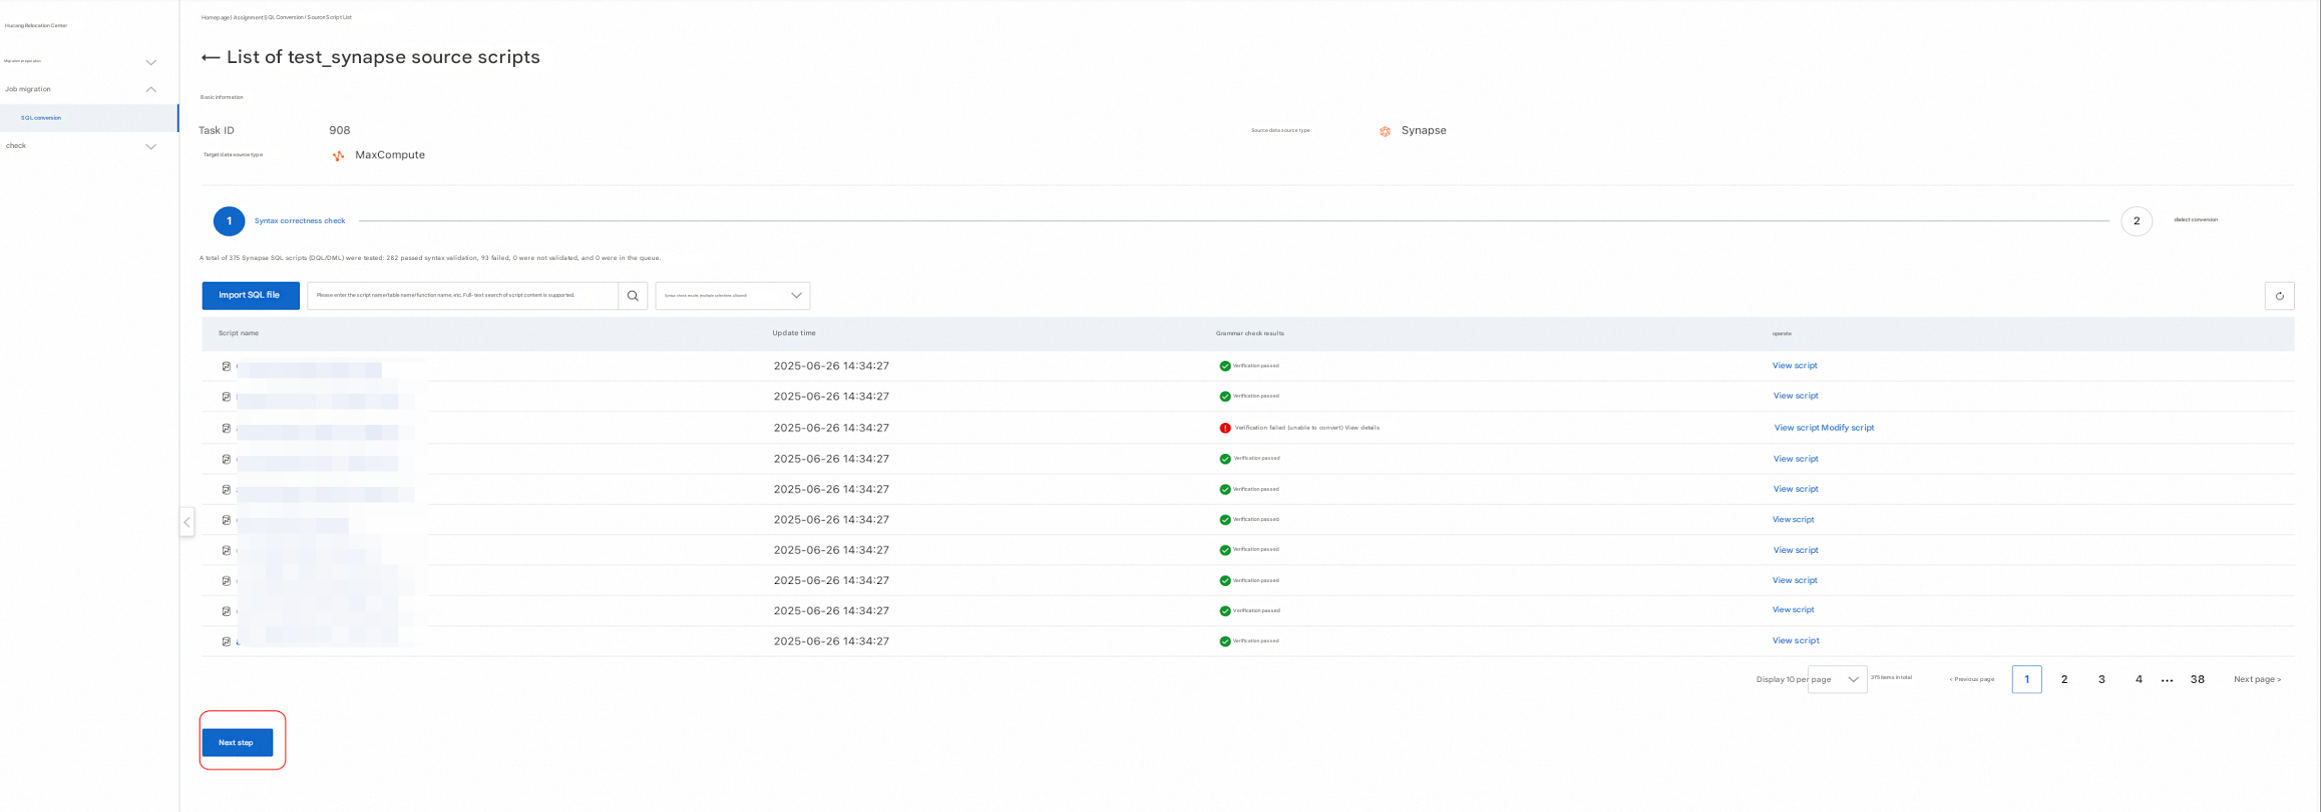
Task: Go to page 2 of the list
Action: (x=2064, y=680)
